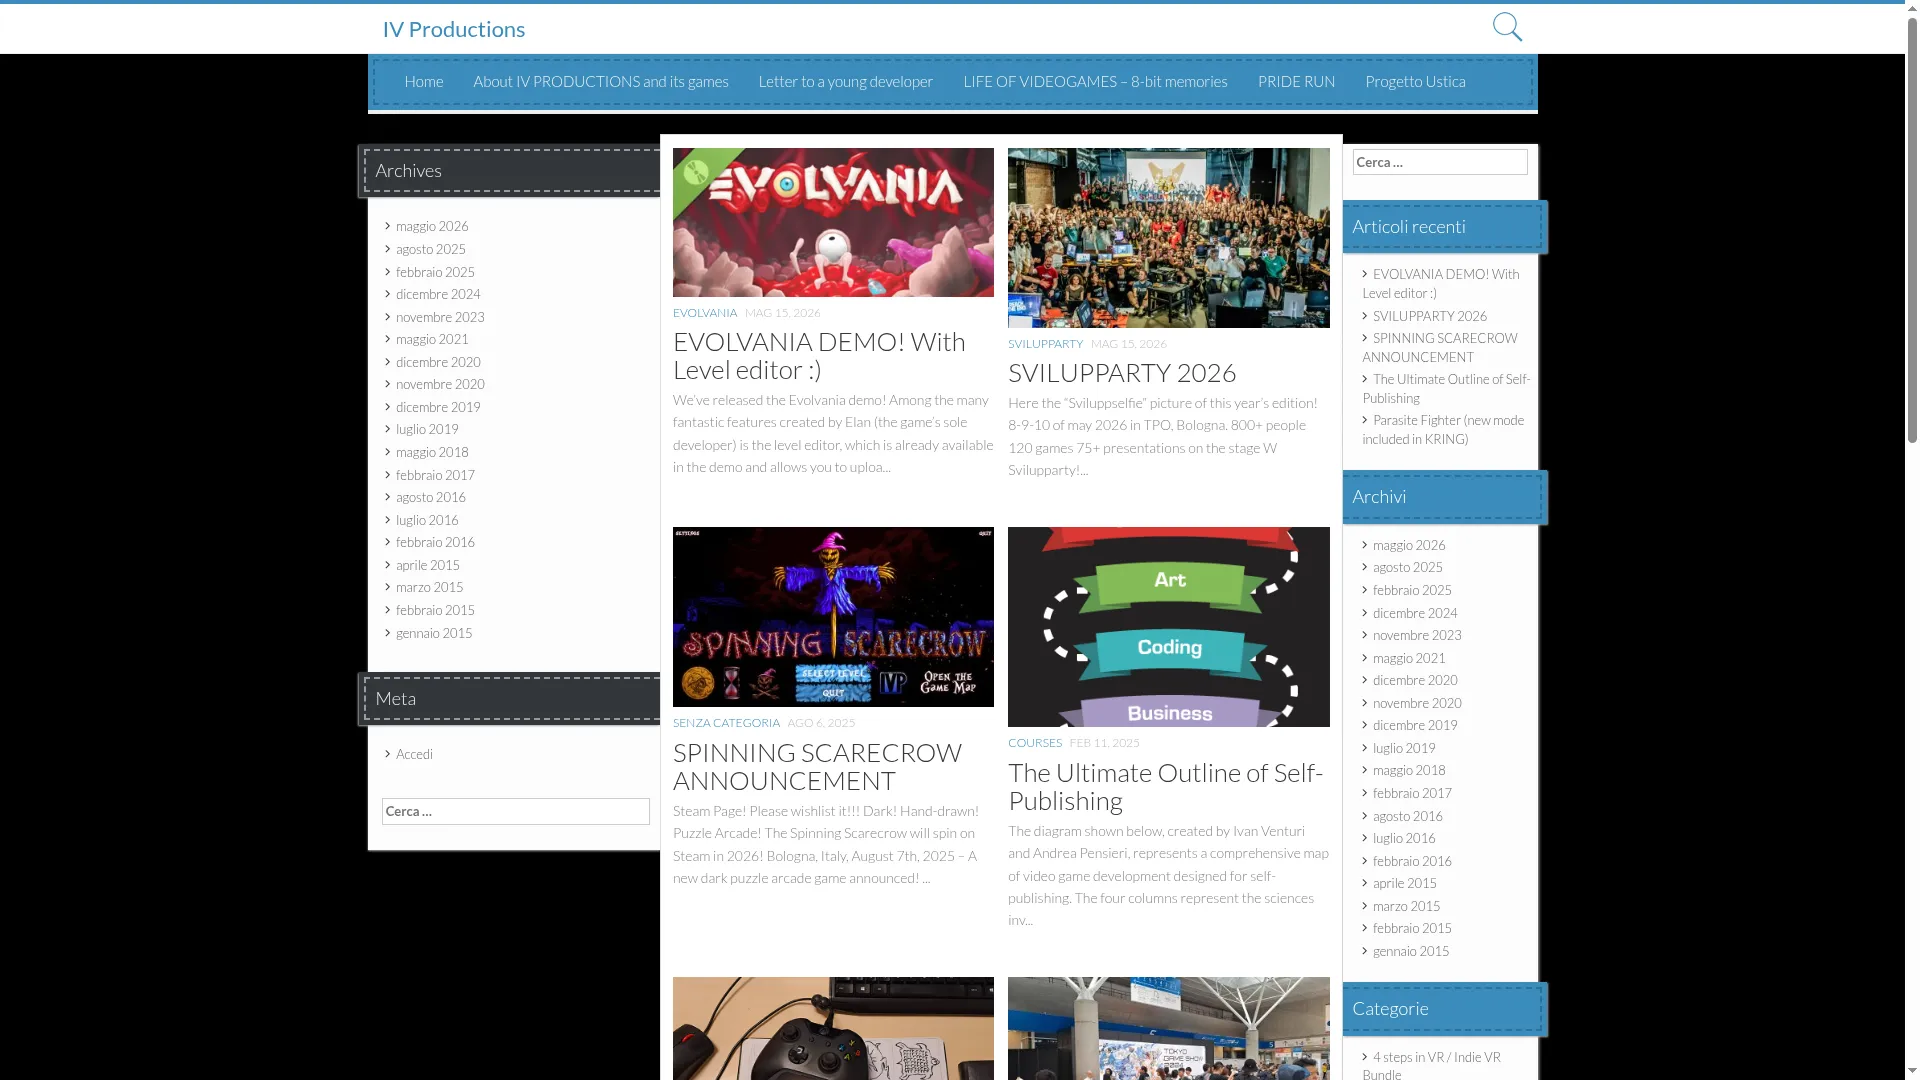1920x1080 pixels.
Task: Open the PRIDE RUN menu item
Action: tap(1296, 81)
